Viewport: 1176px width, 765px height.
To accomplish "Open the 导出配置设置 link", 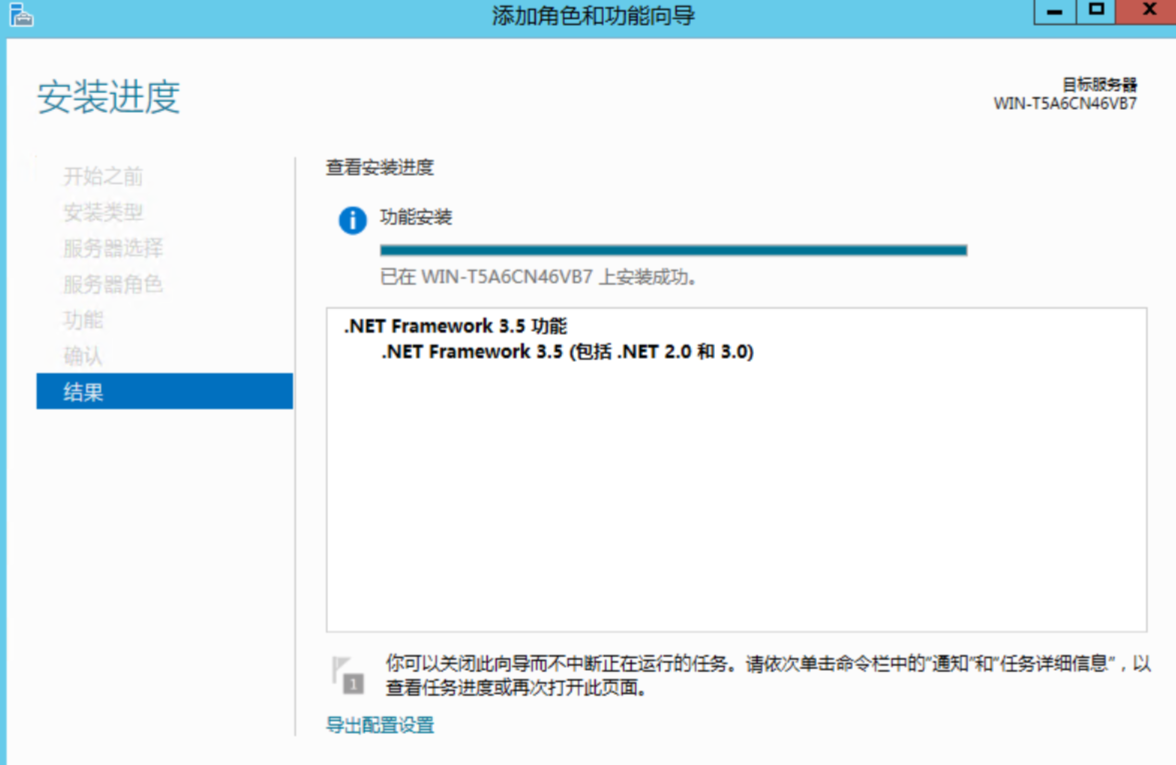I will click(x=380, y=726).
